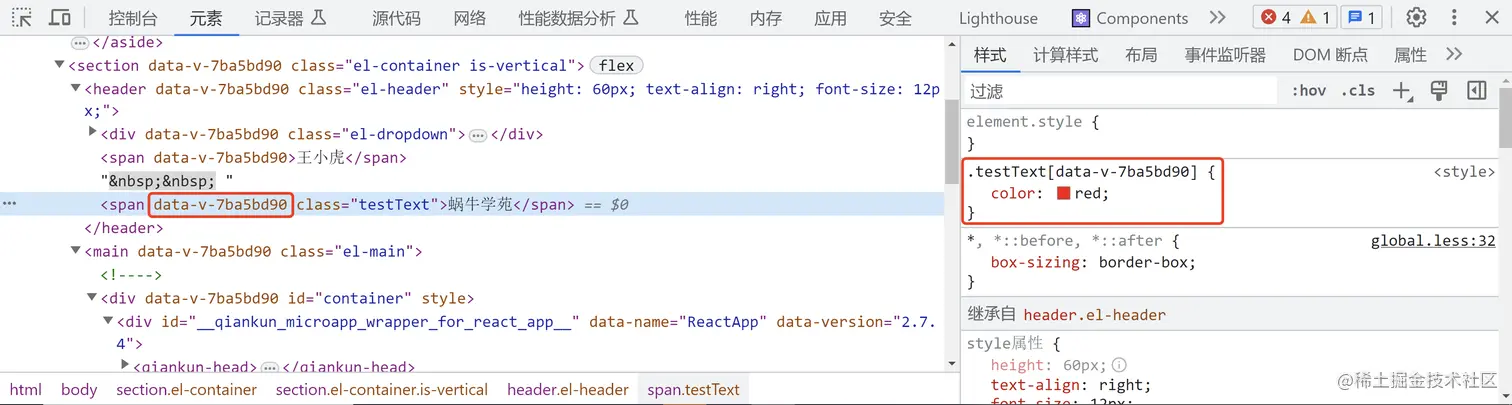Select html in the breadcrumb
The image size is (1512, 405).
(x=26, y=390)
